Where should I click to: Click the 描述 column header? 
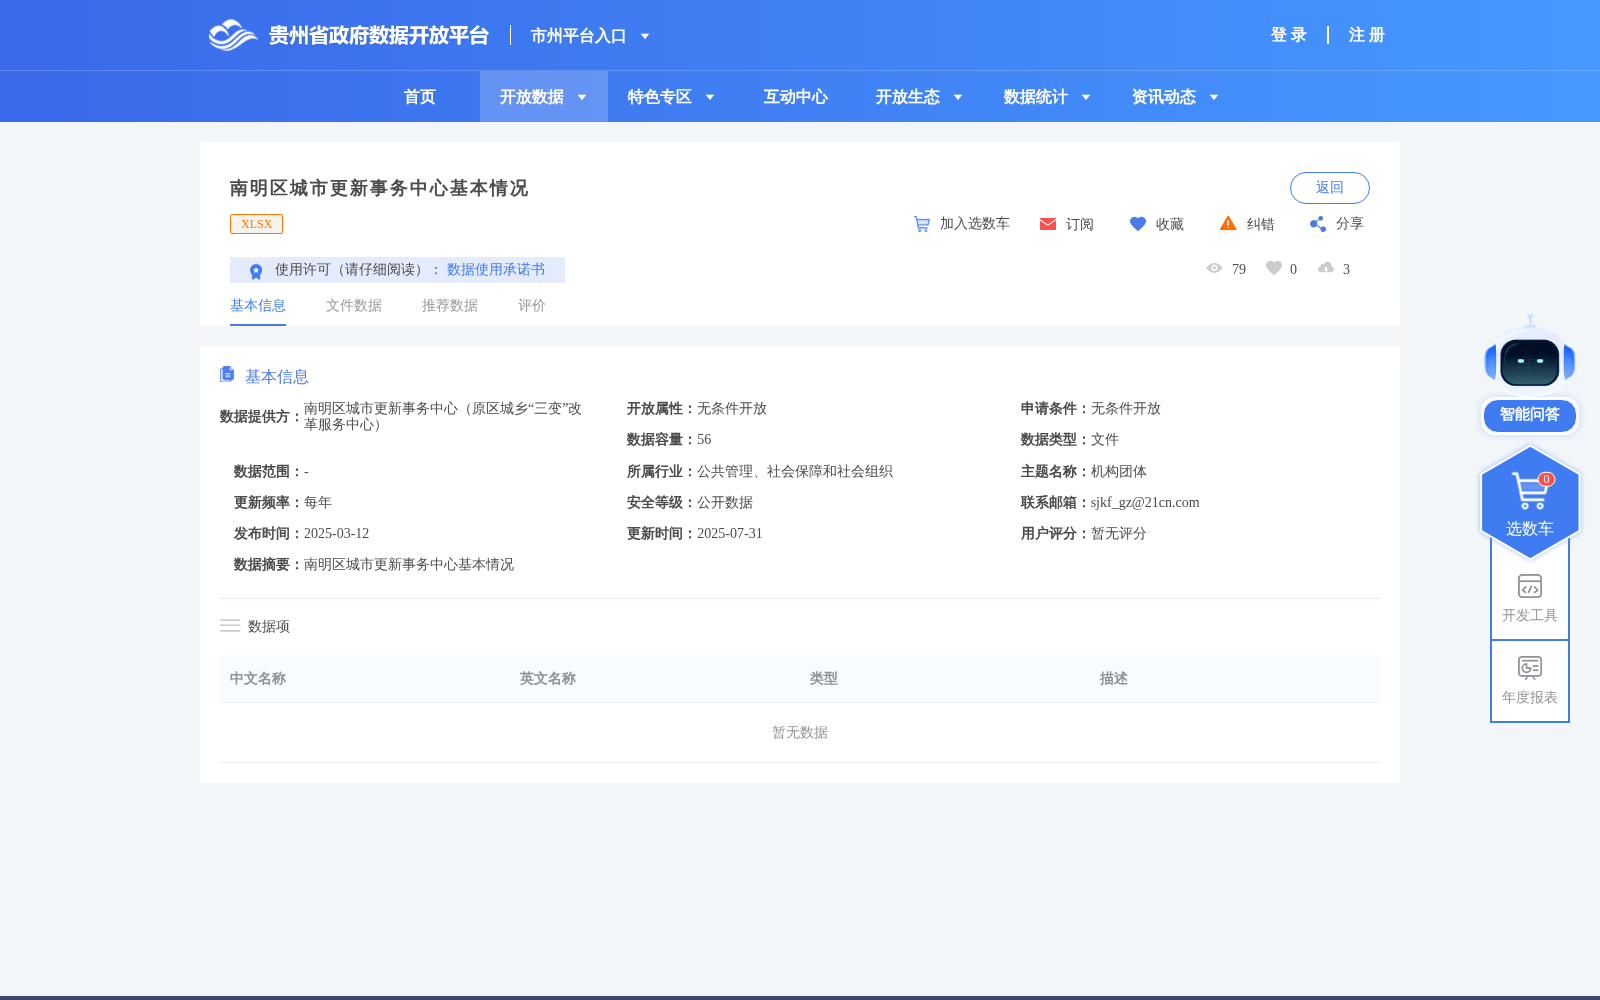[x=1114, y=679]
